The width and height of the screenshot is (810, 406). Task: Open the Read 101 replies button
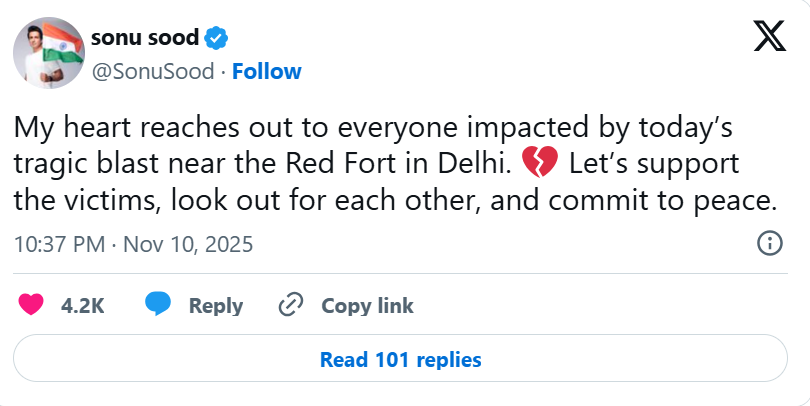click(x=401, y=359)
